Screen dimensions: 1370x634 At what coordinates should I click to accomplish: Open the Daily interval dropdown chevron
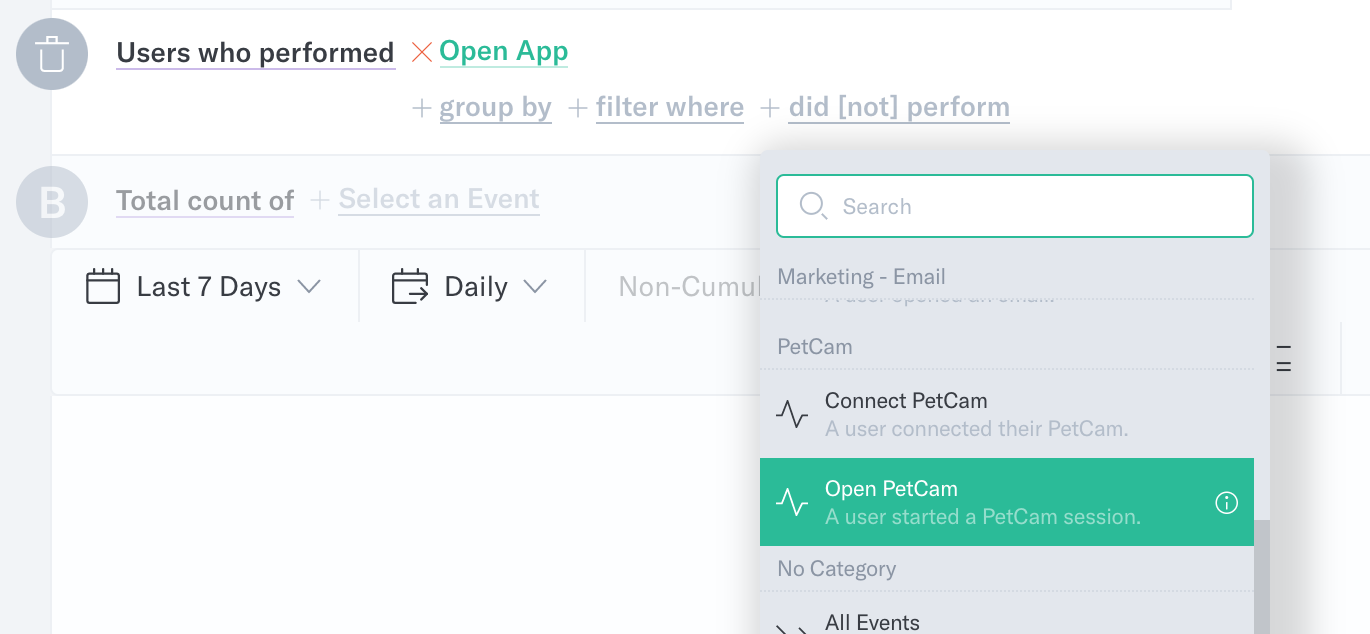535,287
